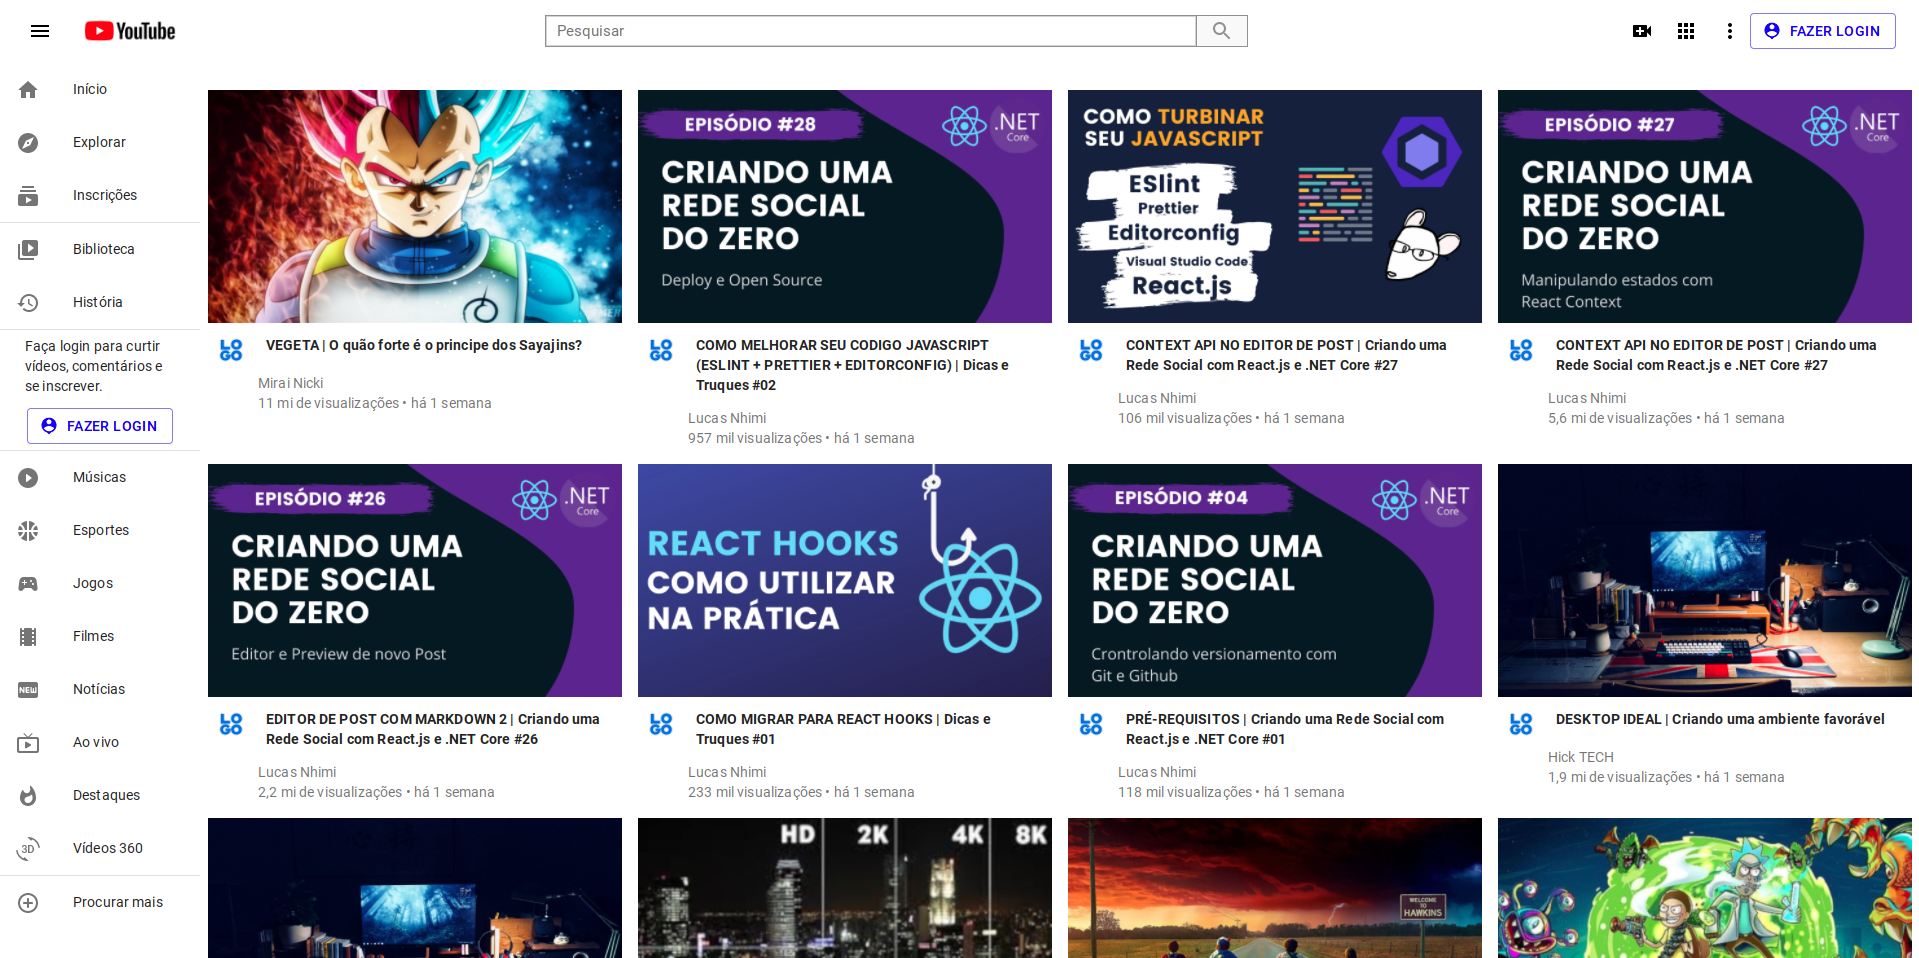Open the YouTube apps grid icon
This screenshot has height=958, width=1919.
click(x=1686, y=31)
